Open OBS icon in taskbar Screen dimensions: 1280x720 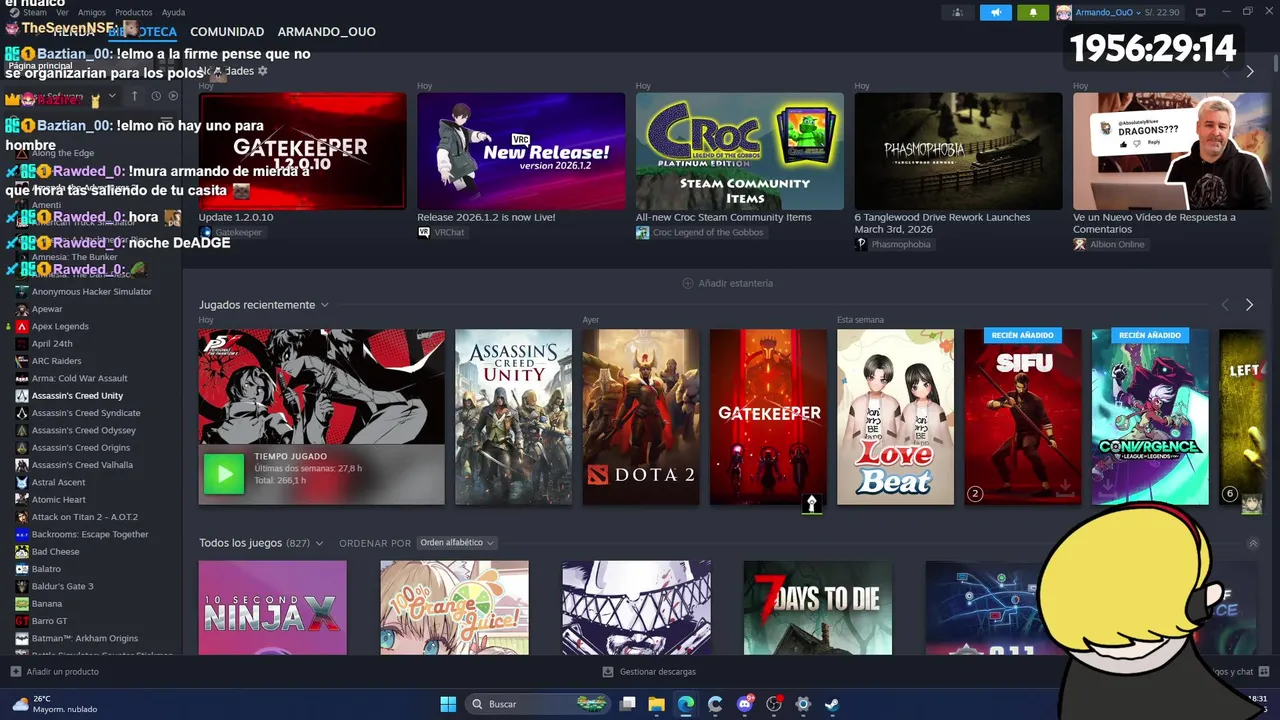pos(773,704)
